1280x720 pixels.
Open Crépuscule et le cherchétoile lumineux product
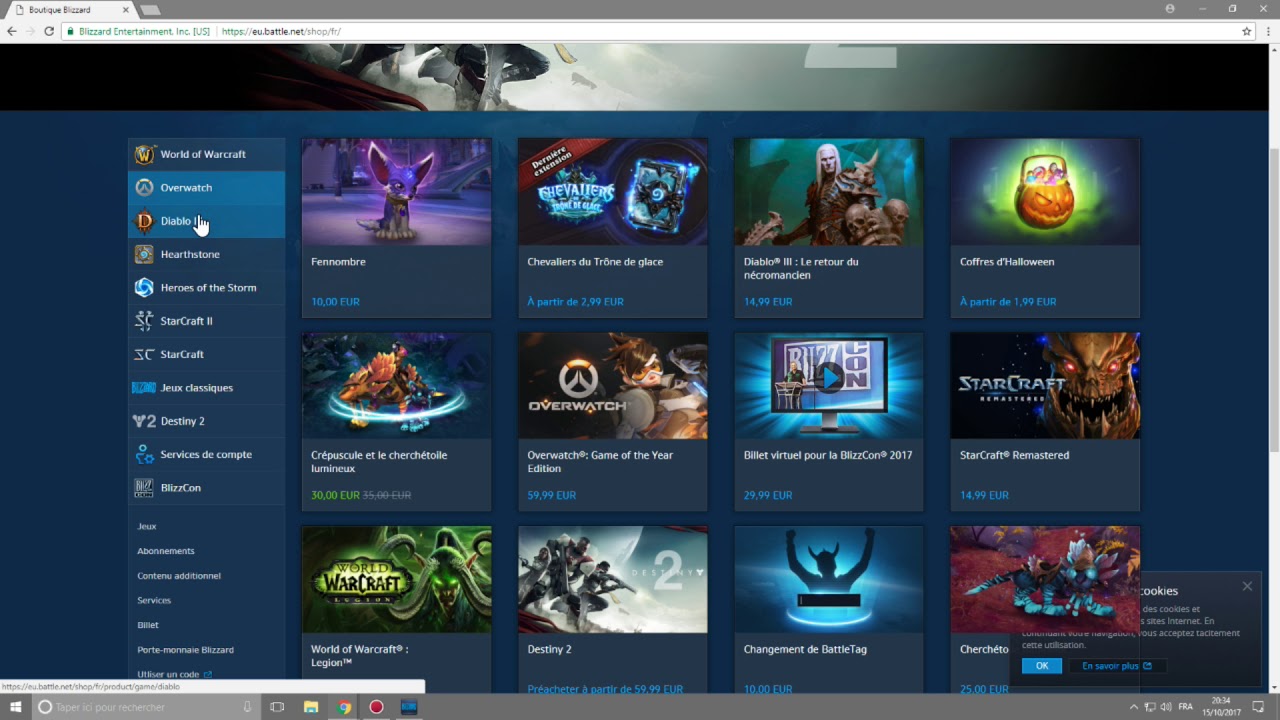coord(397,422)
